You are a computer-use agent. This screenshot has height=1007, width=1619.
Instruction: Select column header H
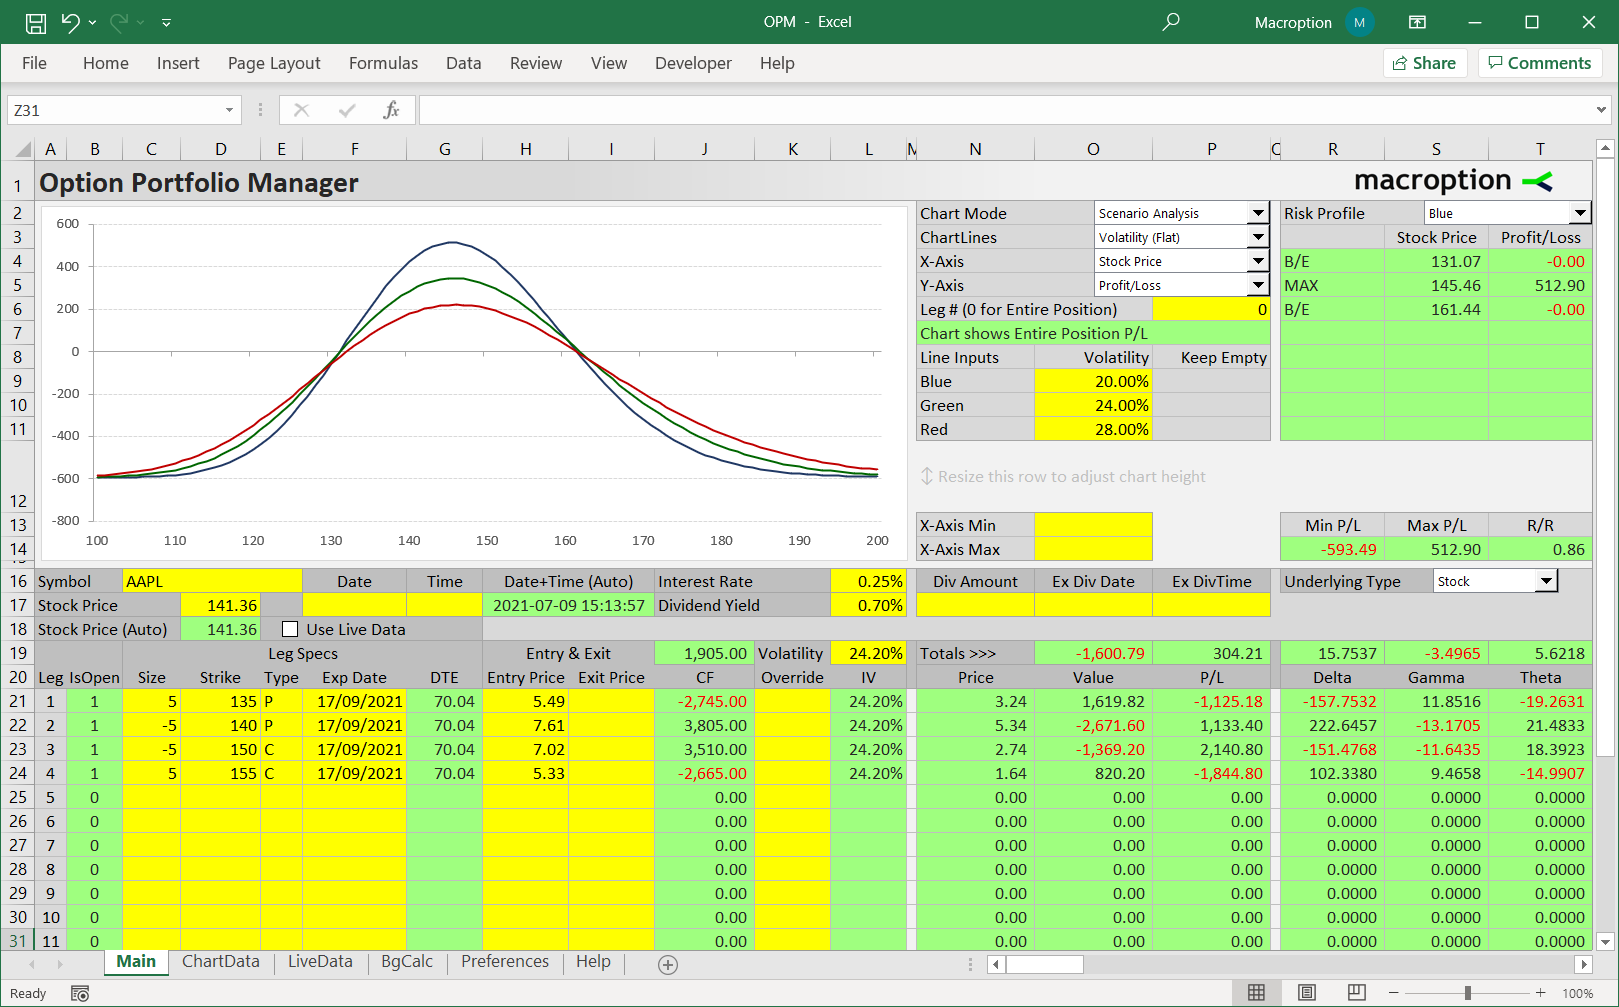pos(525,149)
